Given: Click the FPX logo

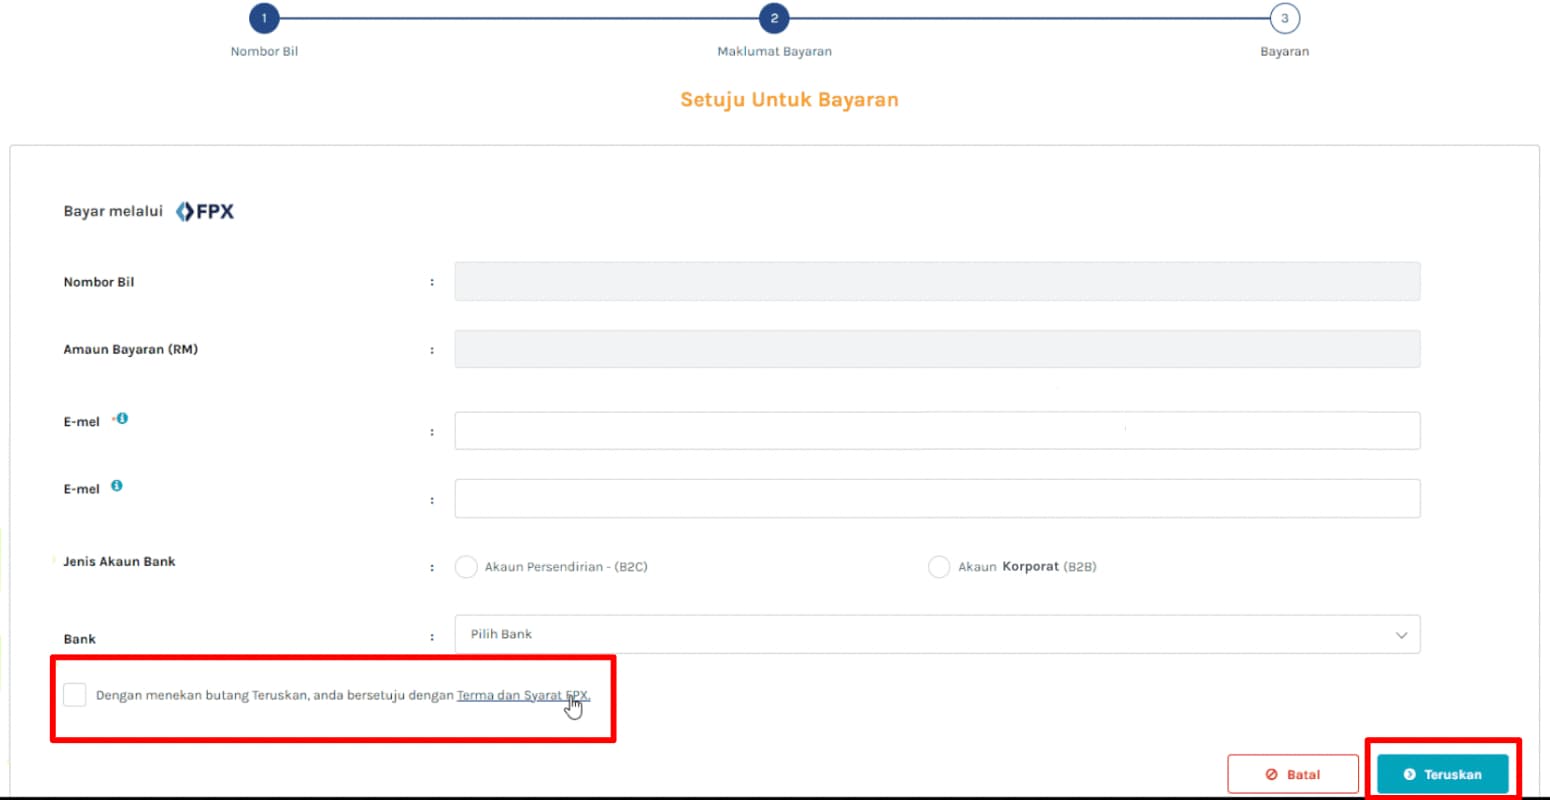Looking at the screenshot, I should click(205, 212).
